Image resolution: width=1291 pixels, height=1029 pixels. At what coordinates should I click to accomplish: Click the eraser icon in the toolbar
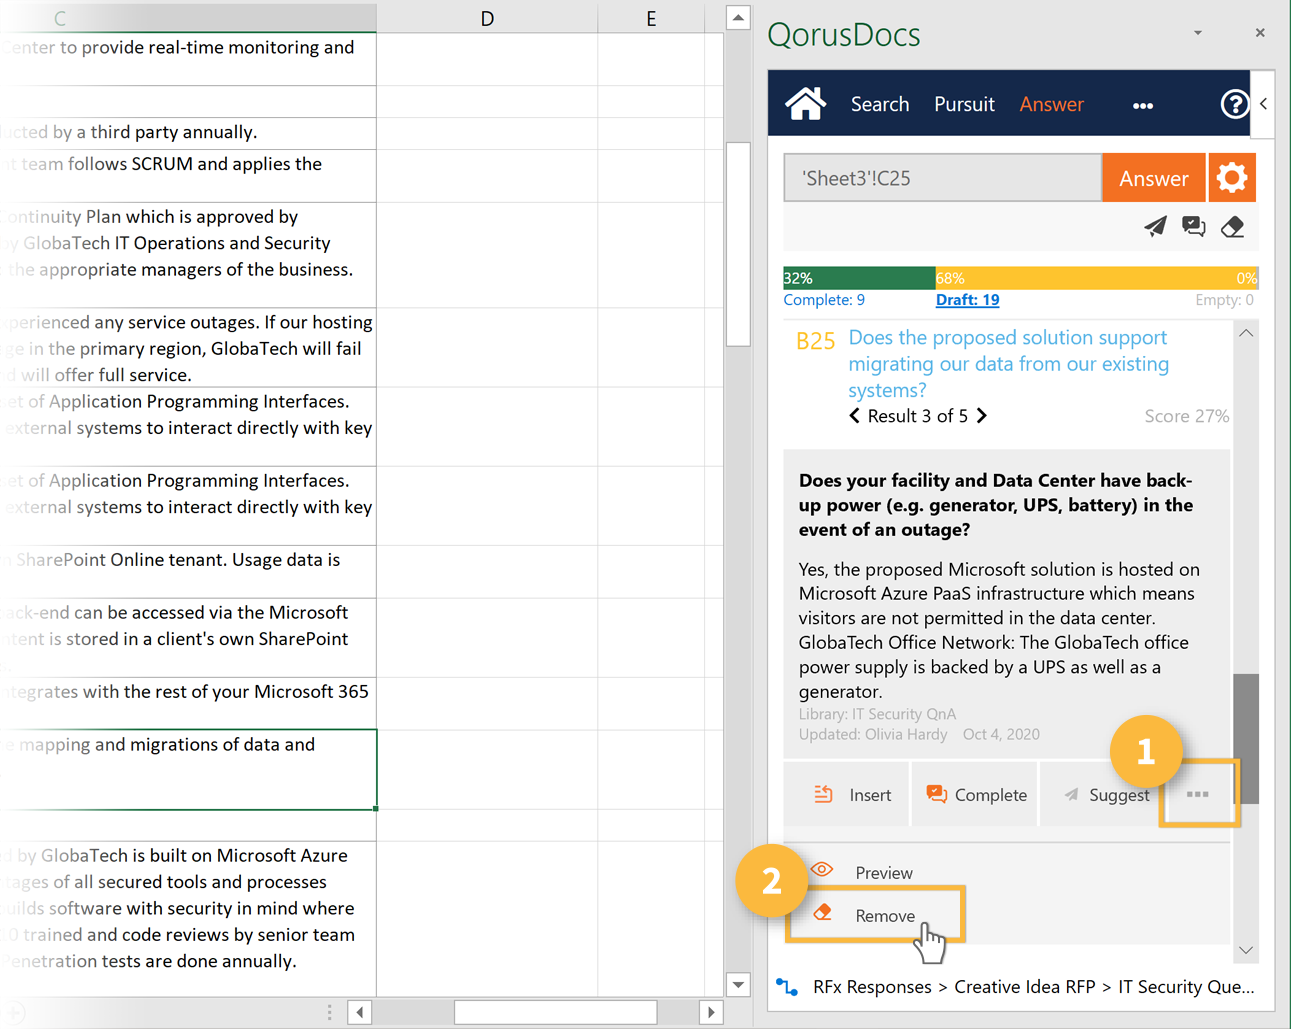pyautogui.click(x=1232, y=227)
